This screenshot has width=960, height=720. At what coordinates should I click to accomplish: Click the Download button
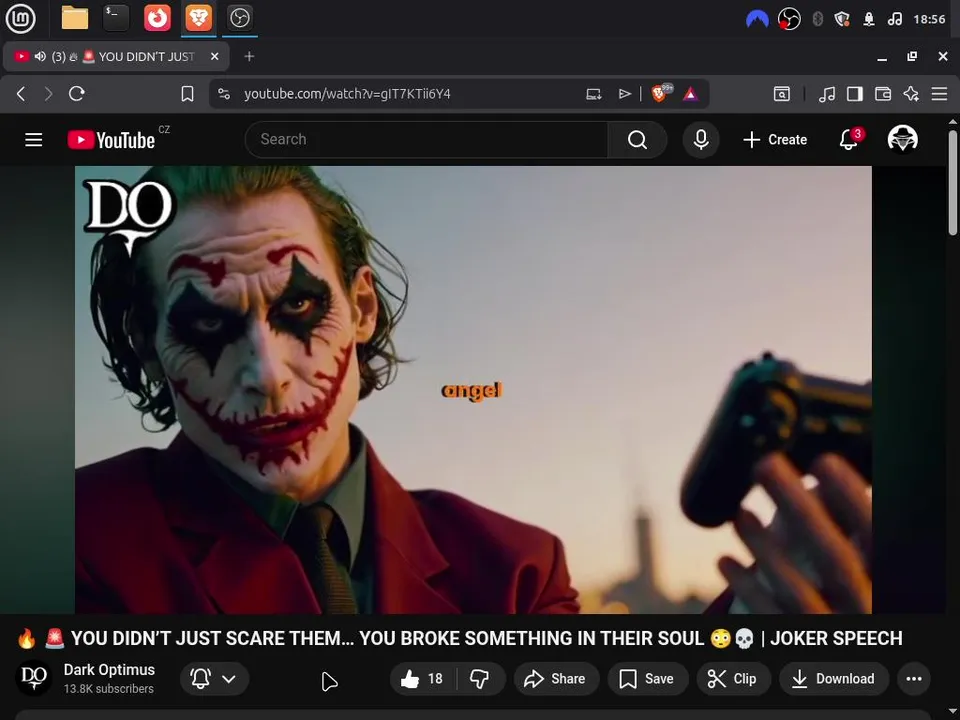tap(834, 678)
